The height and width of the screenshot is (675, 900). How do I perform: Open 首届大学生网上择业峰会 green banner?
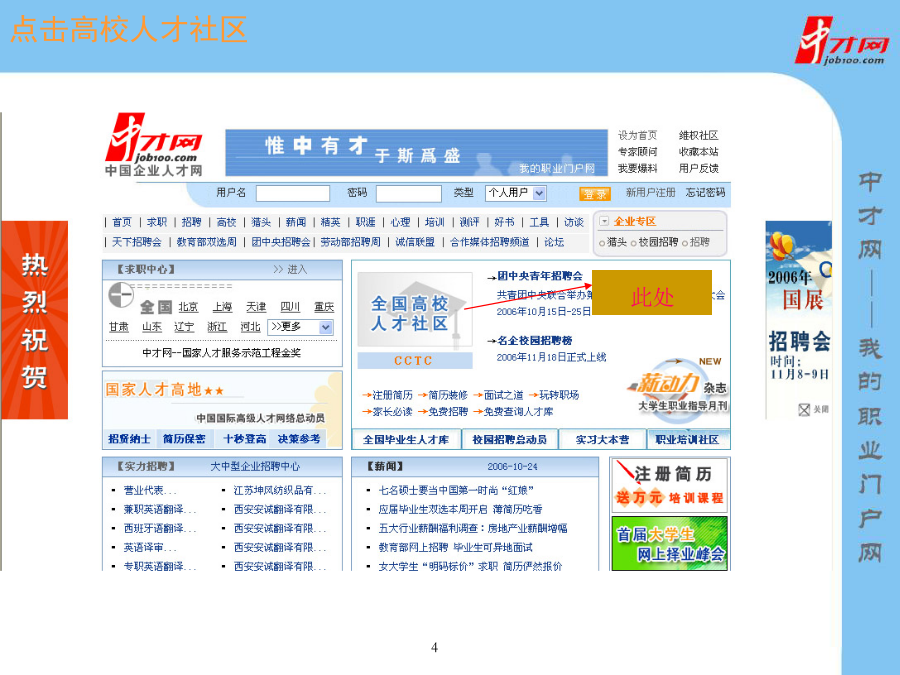[x=670, y=544]
